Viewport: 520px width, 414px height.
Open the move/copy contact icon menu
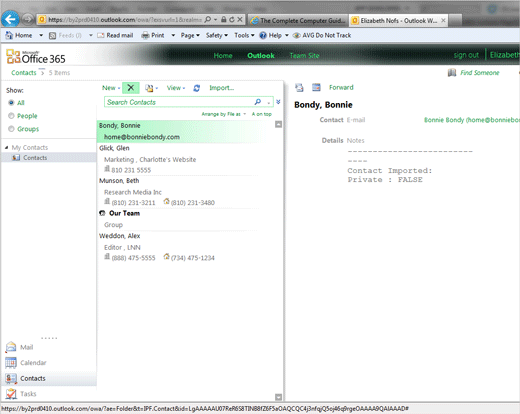point(151,88)
